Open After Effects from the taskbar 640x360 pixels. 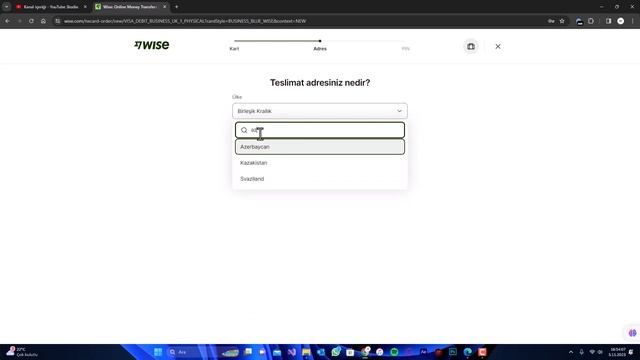point(423,352)
